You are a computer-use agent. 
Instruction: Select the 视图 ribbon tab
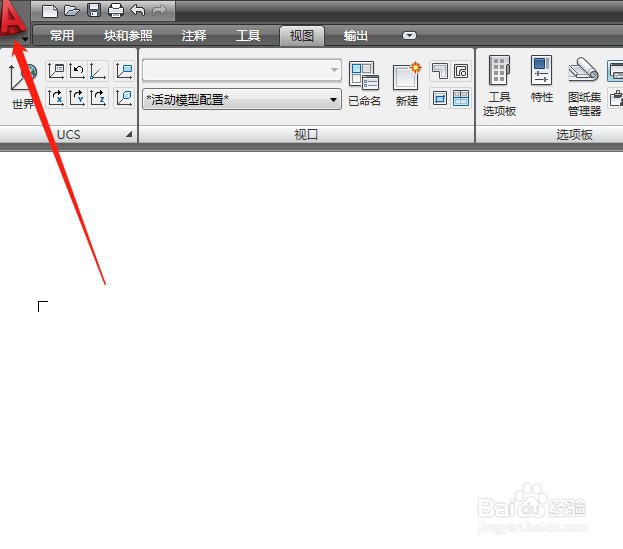[302, 36]
